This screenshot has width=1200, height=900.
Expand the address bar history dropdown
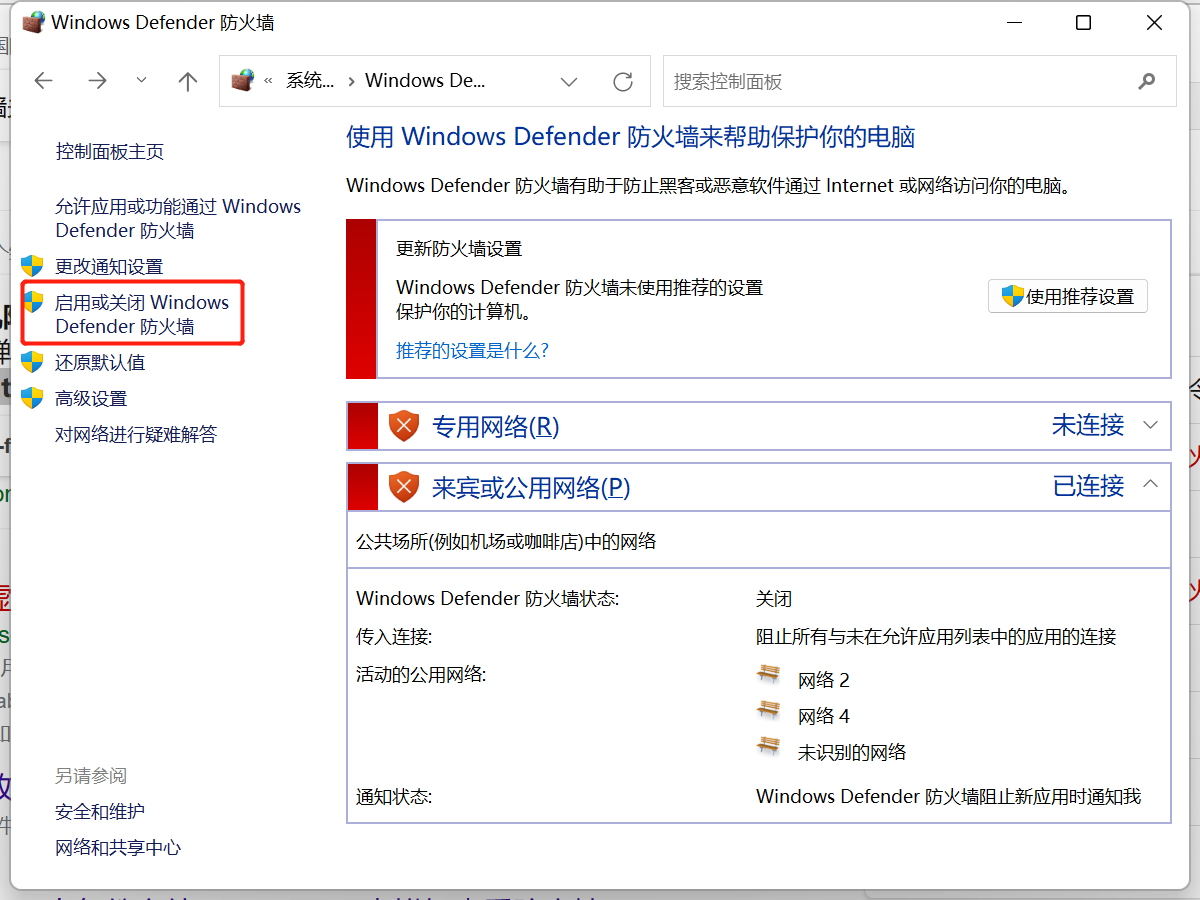(569, 82)
